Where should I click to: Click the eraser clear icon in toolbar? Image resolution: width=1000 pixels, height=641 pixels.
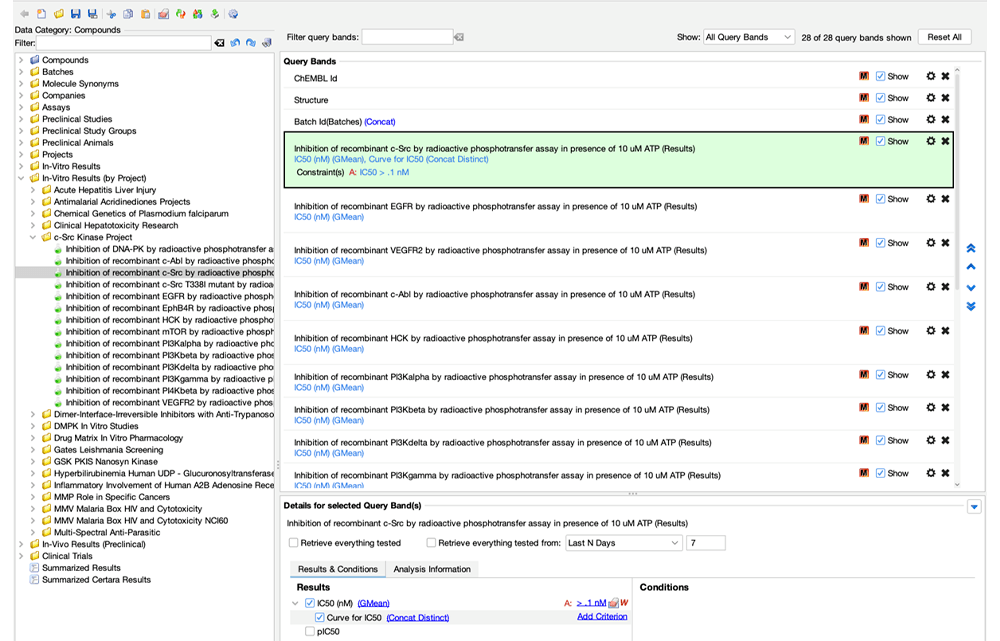click(163, 13)
